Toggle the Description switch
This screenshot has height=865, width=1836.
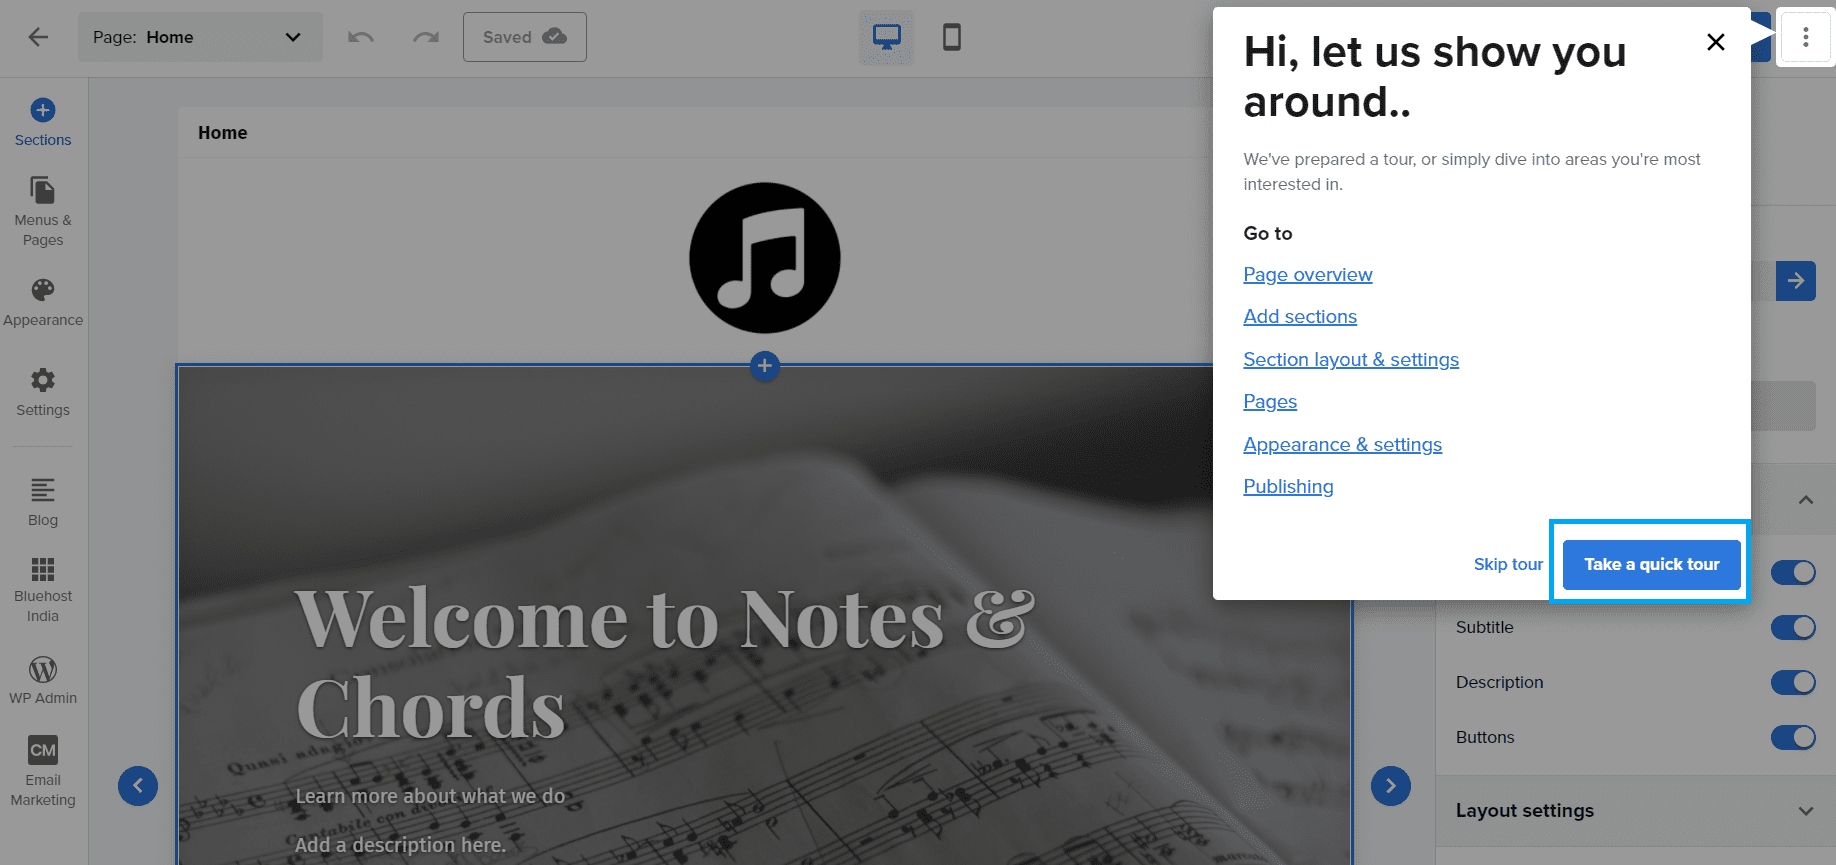coord(1793,682)
